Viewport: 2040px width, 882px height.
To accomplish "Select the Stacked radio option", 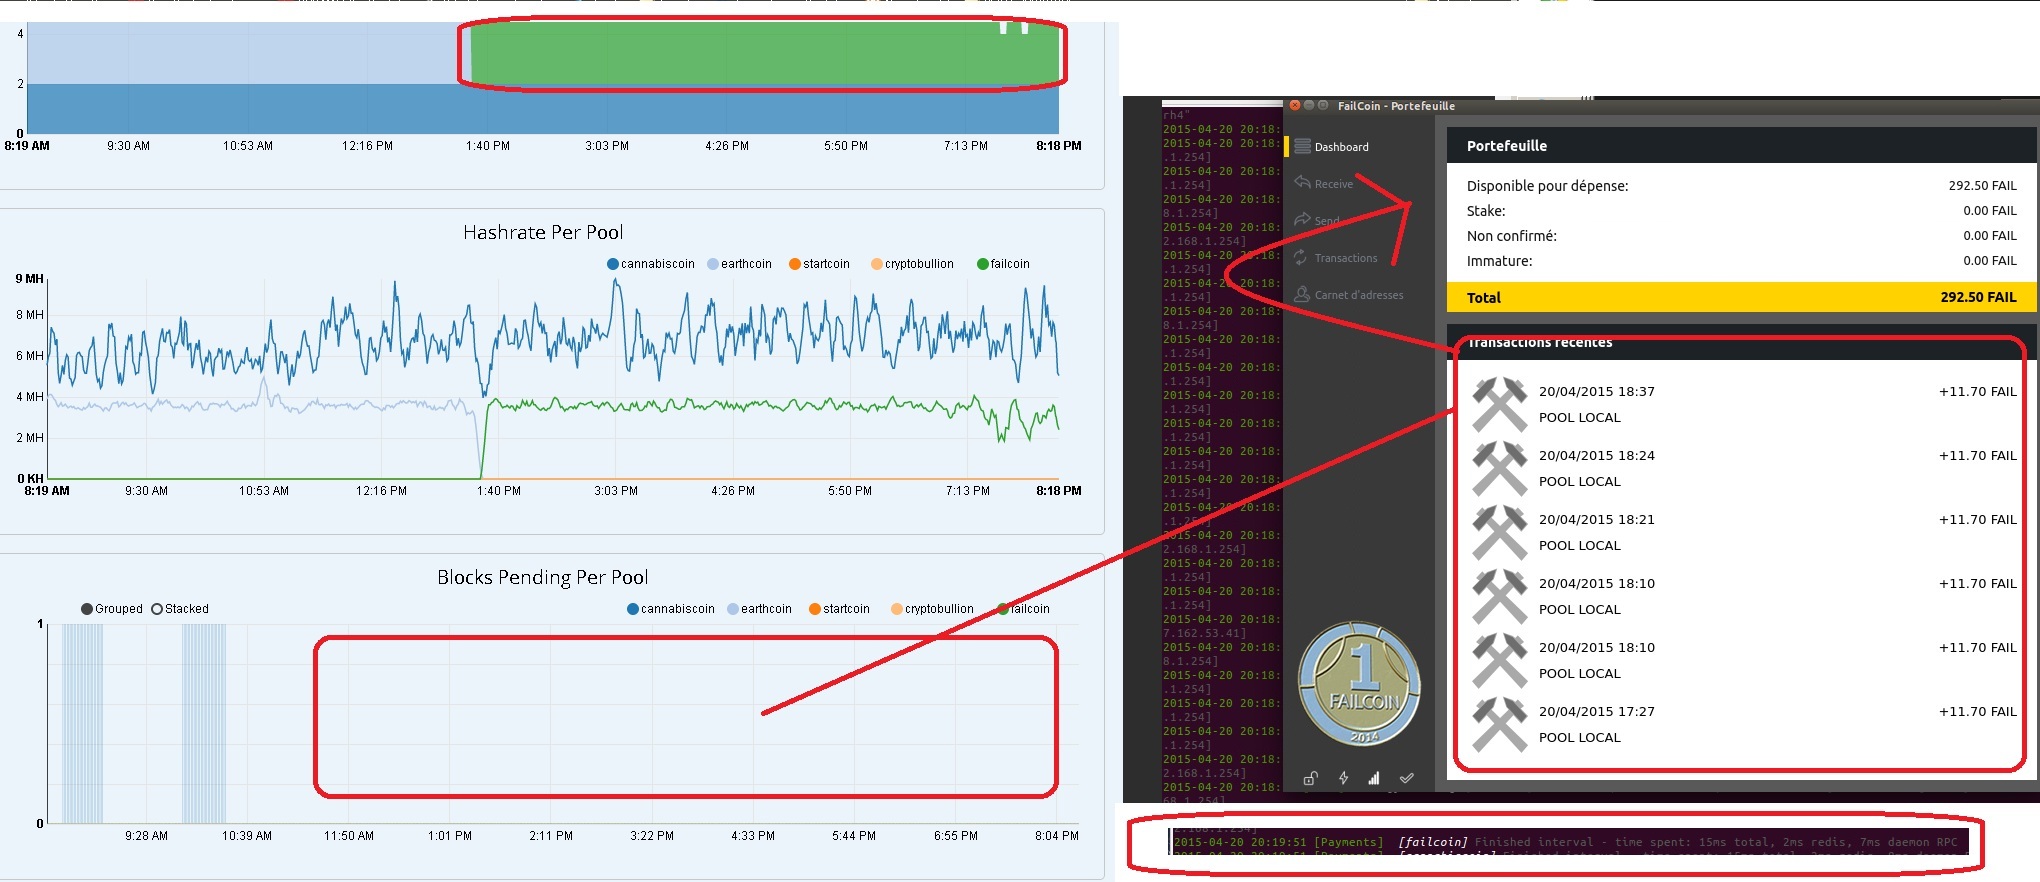I will pos(180,609).
